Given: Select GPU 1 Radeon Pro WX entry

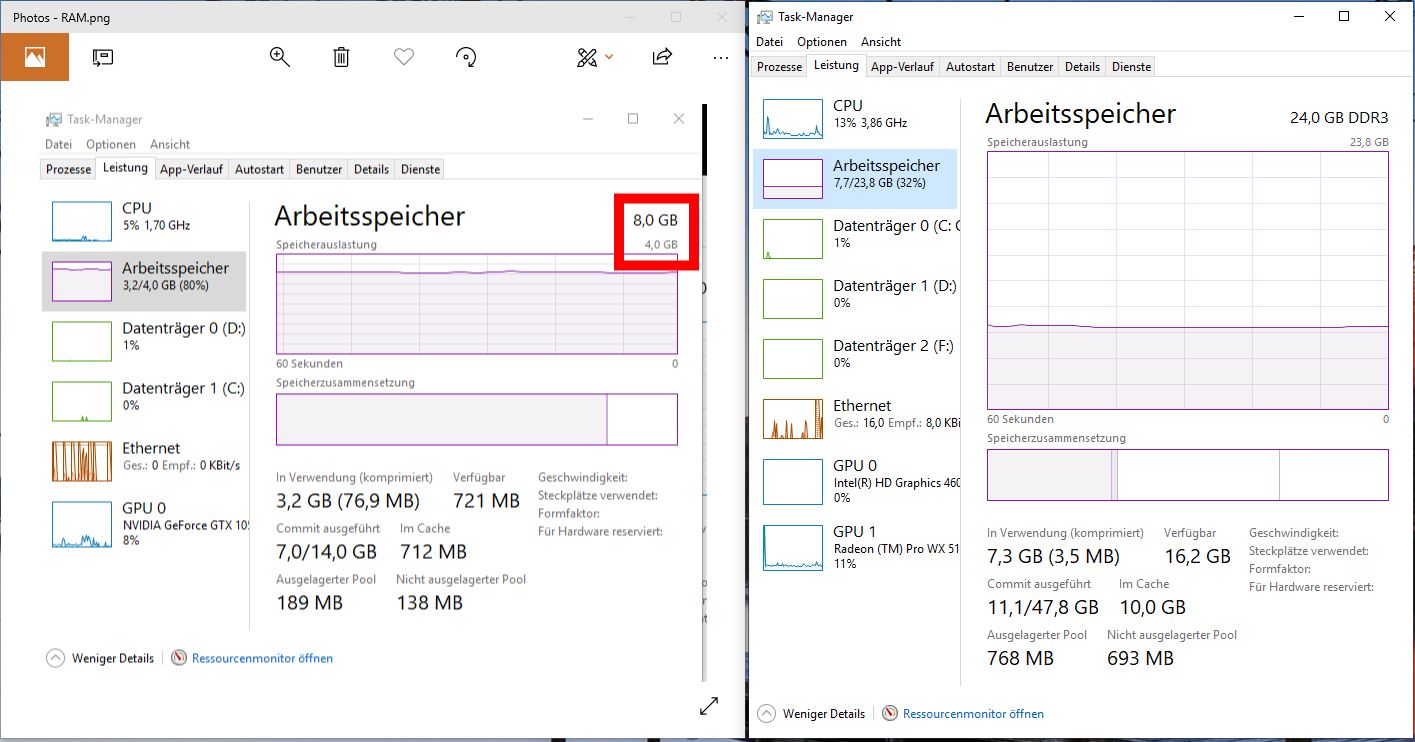Looking at the screenshot, I should pos(856,547).
